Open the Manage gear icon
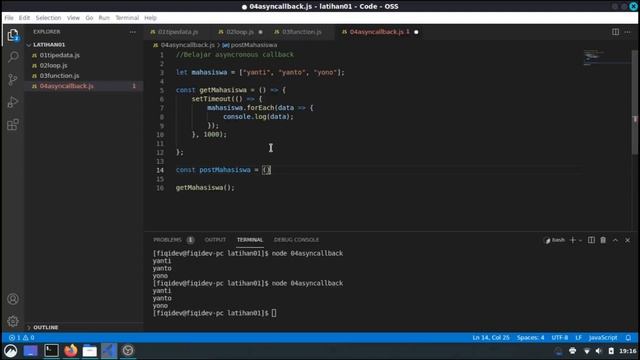 pyautogui.click(x=13, y=321)
